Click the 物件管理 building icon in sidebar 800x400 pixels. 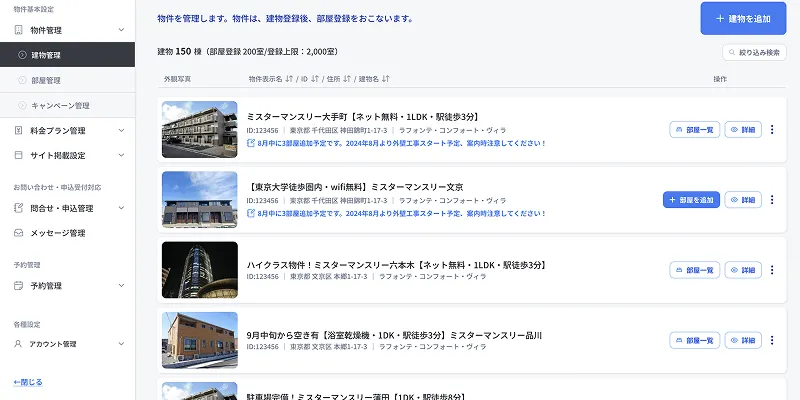click(x=18, y=30)
